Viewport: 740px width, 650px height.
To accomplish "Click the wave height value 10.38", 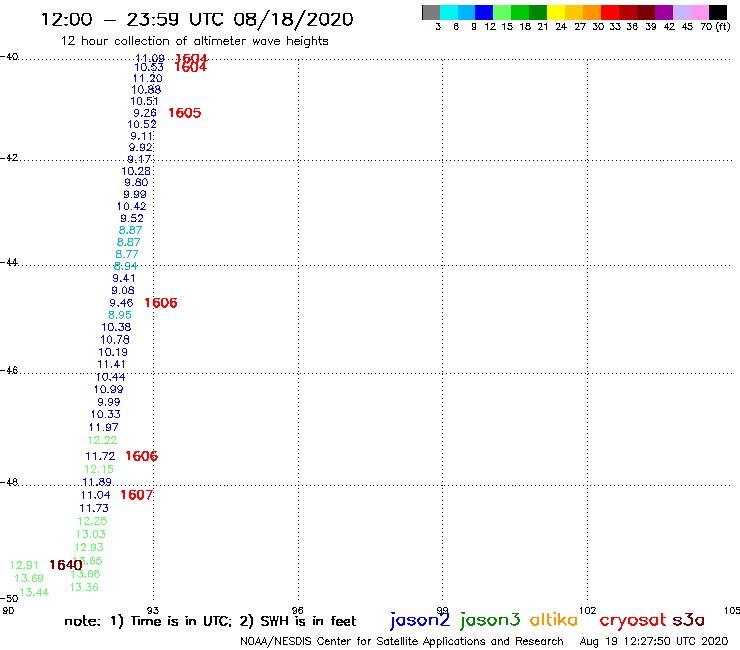I will pyautogui.click(x=116, y=327).
